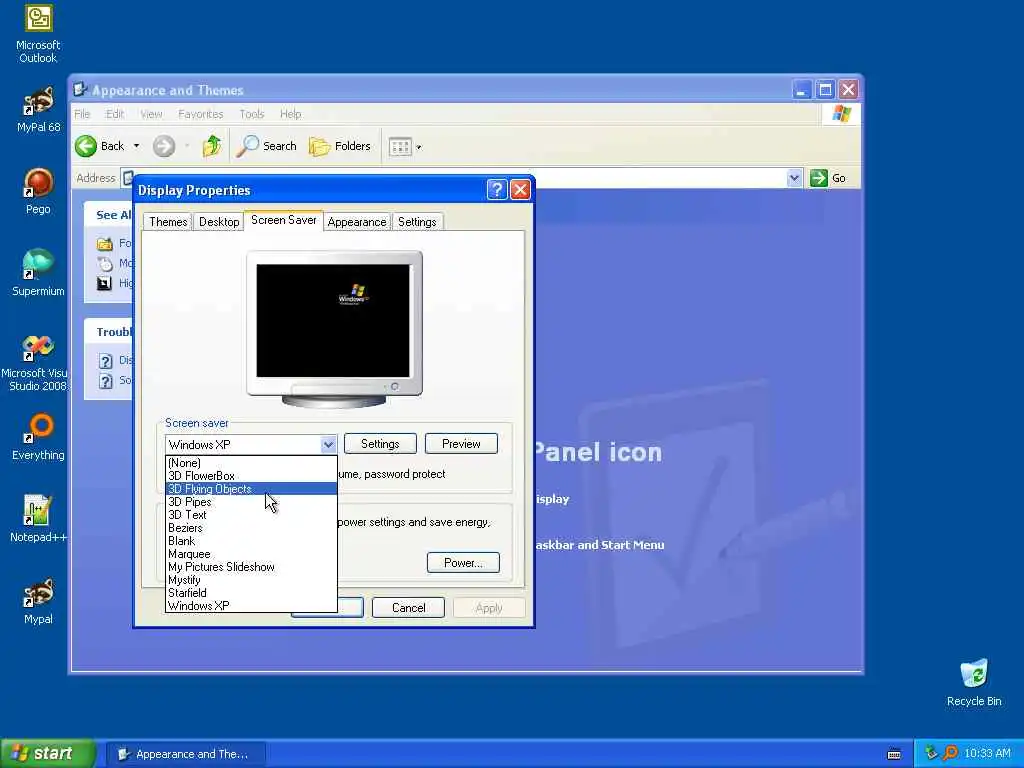Launch the Everything search shortcut
This screenshot has width=1024, height=768.
tap(38, 436)
